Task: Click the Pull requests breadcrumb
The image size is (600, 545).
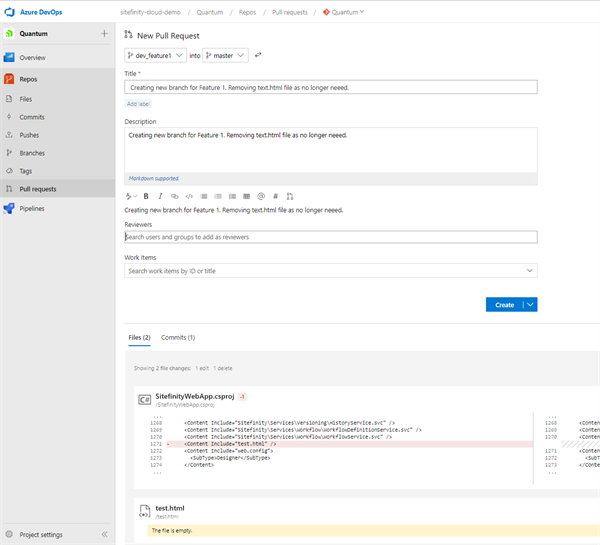Action: [x=290, y=12]
